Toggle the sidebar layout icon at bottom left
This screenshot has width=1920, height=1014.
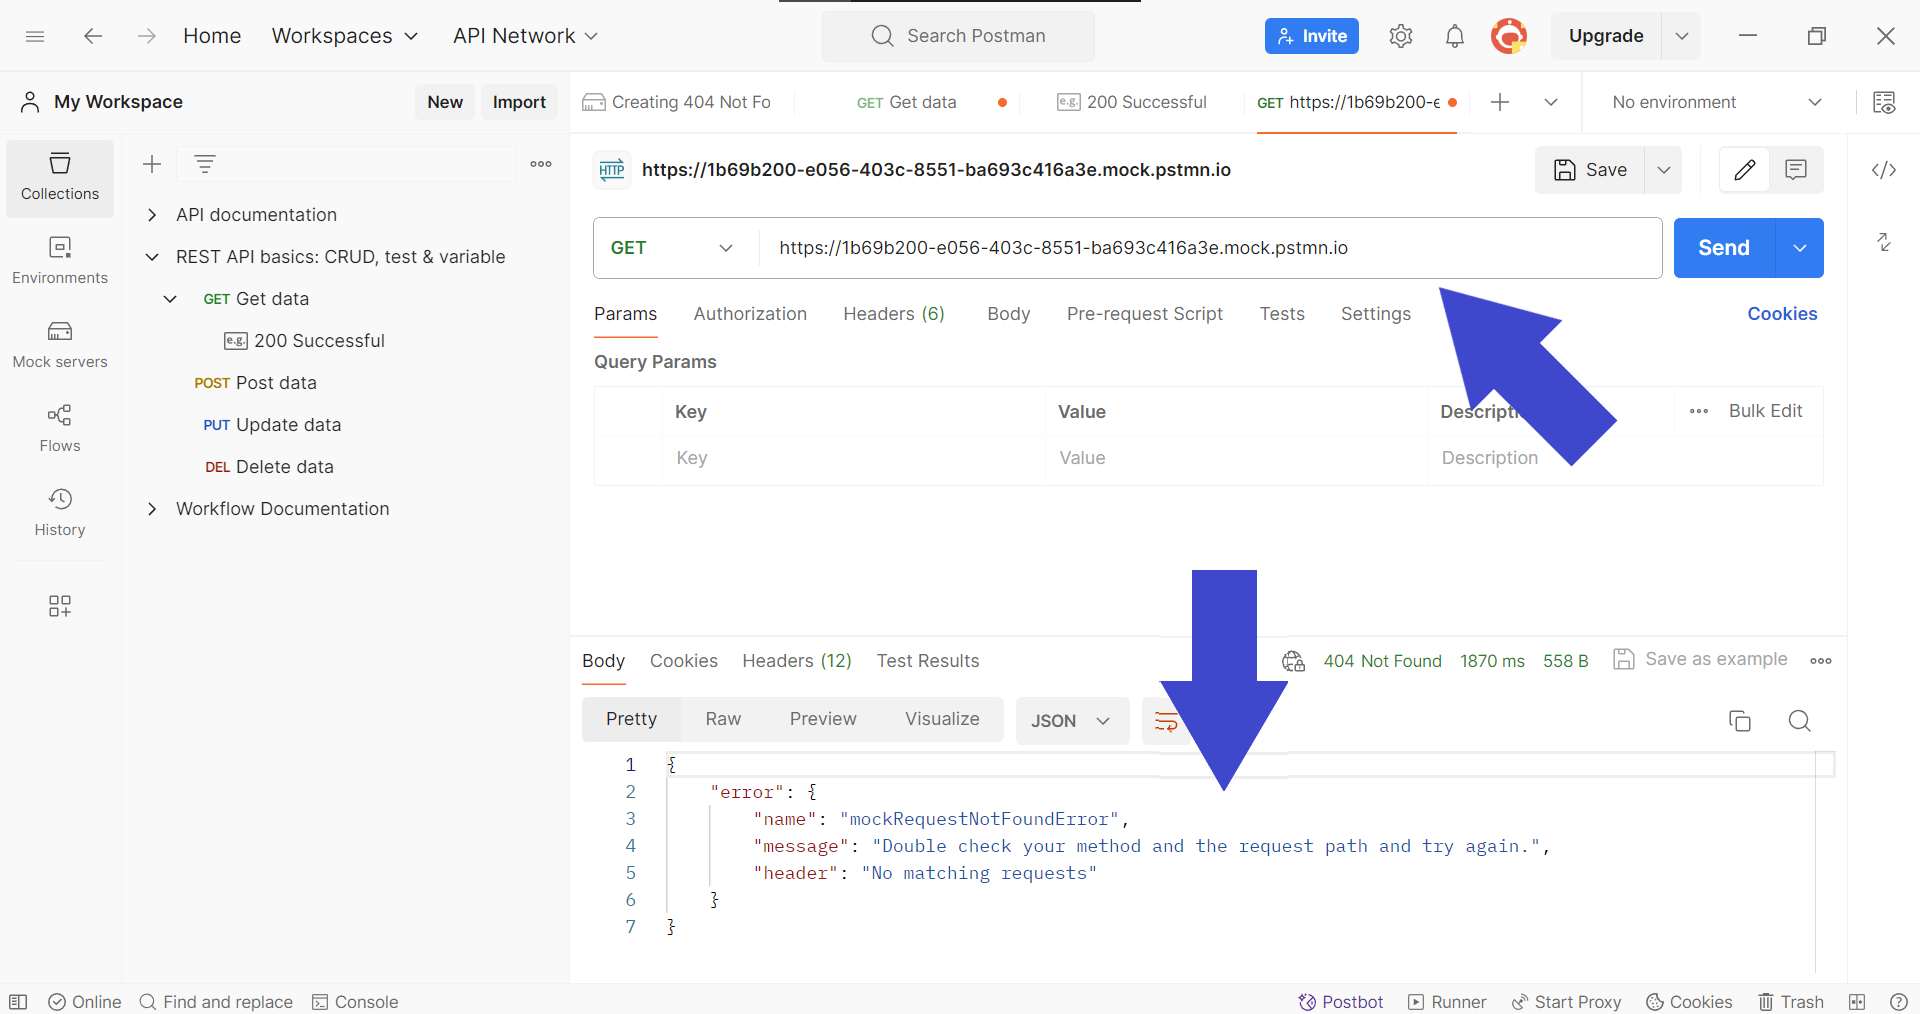[18, 1002]
